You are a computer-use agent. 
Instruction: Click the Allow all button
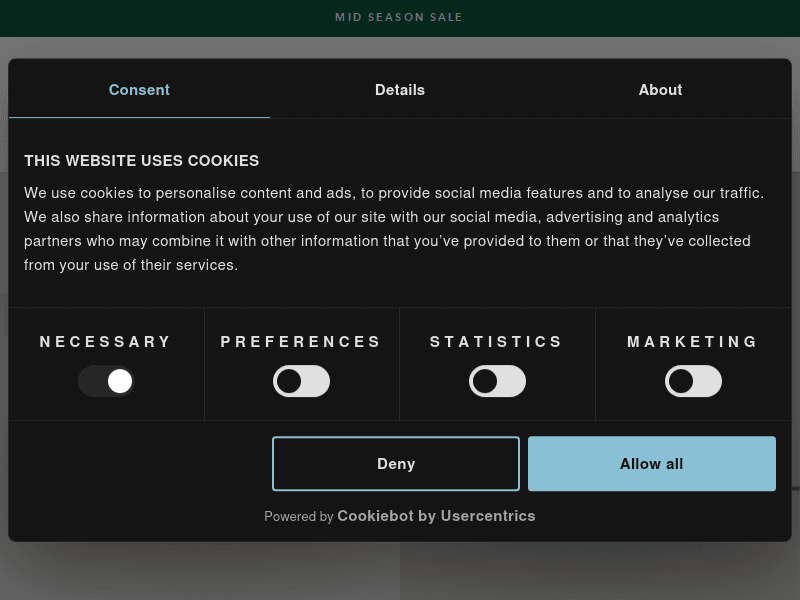(651, 464)
